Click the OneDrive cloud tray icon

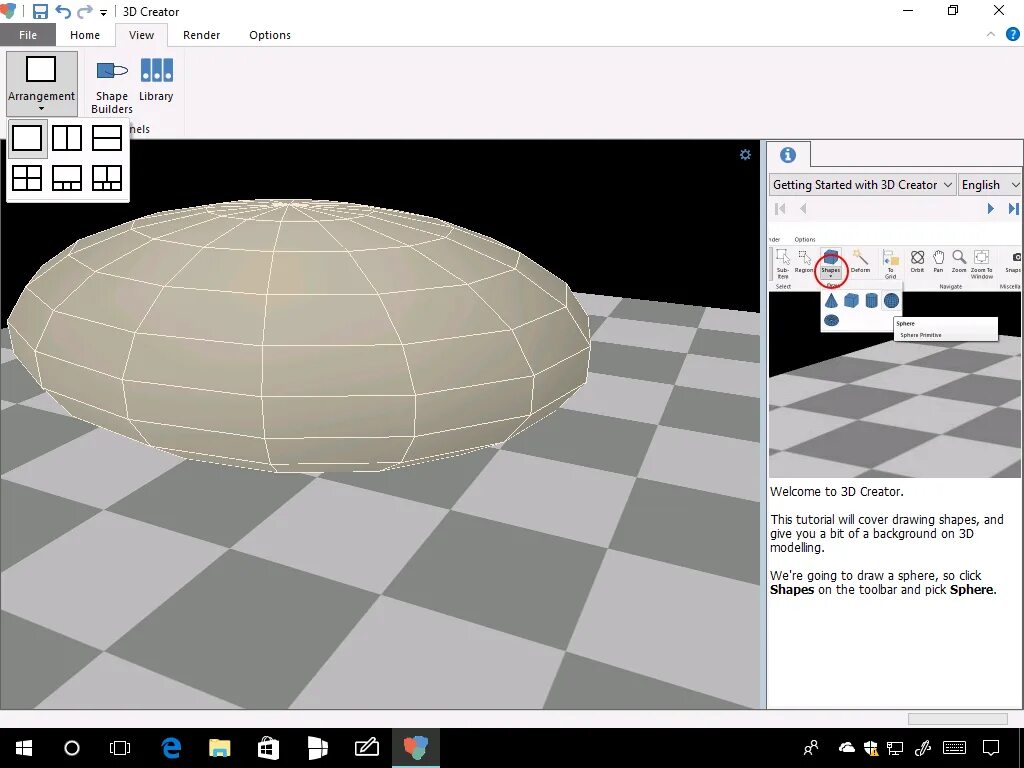[x=846, y=748]
